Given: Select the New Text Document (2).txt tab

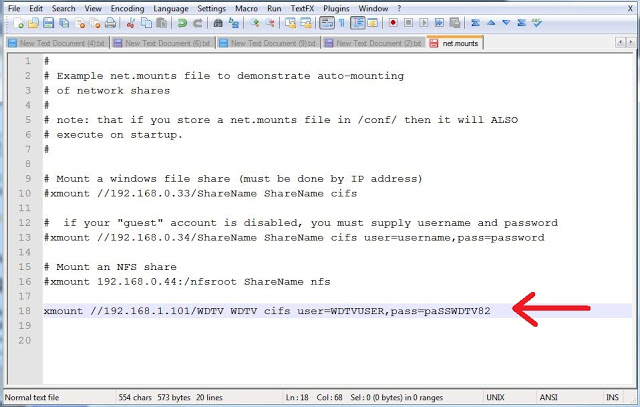Looking at the screenshot, I should click(376, 43).
